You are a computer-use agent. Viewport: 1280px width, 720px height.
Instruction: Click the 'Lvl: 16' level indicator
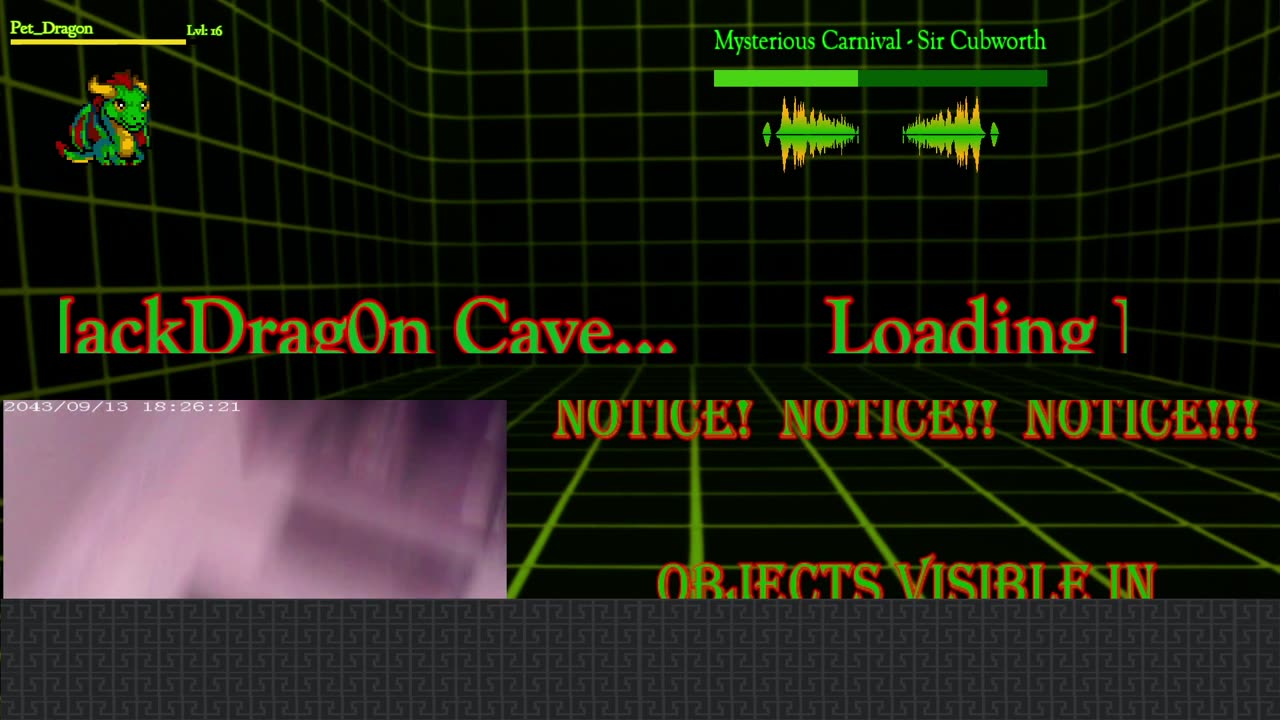[204, 31]
